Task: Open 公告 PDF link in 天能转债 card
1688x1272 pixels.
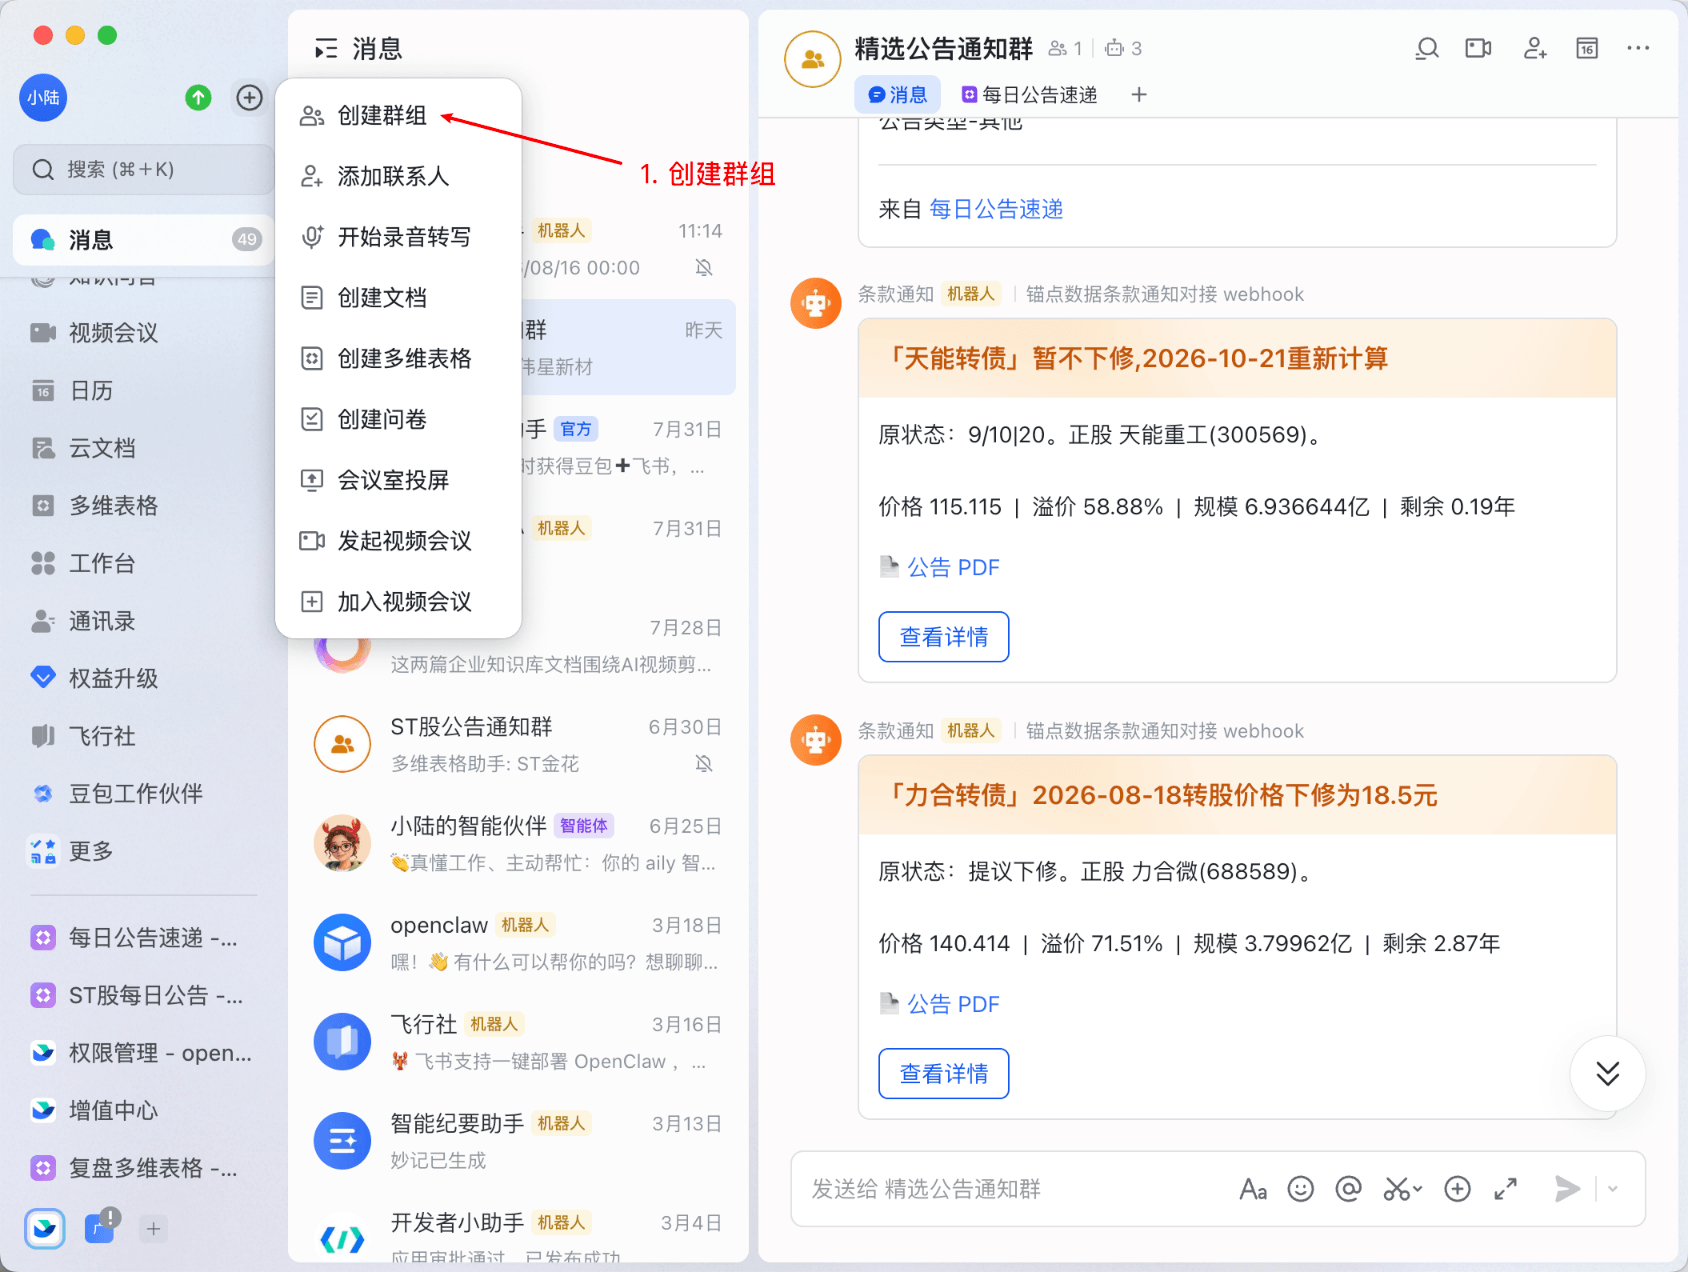Action: pyautogui.click(x=952, y=568)
